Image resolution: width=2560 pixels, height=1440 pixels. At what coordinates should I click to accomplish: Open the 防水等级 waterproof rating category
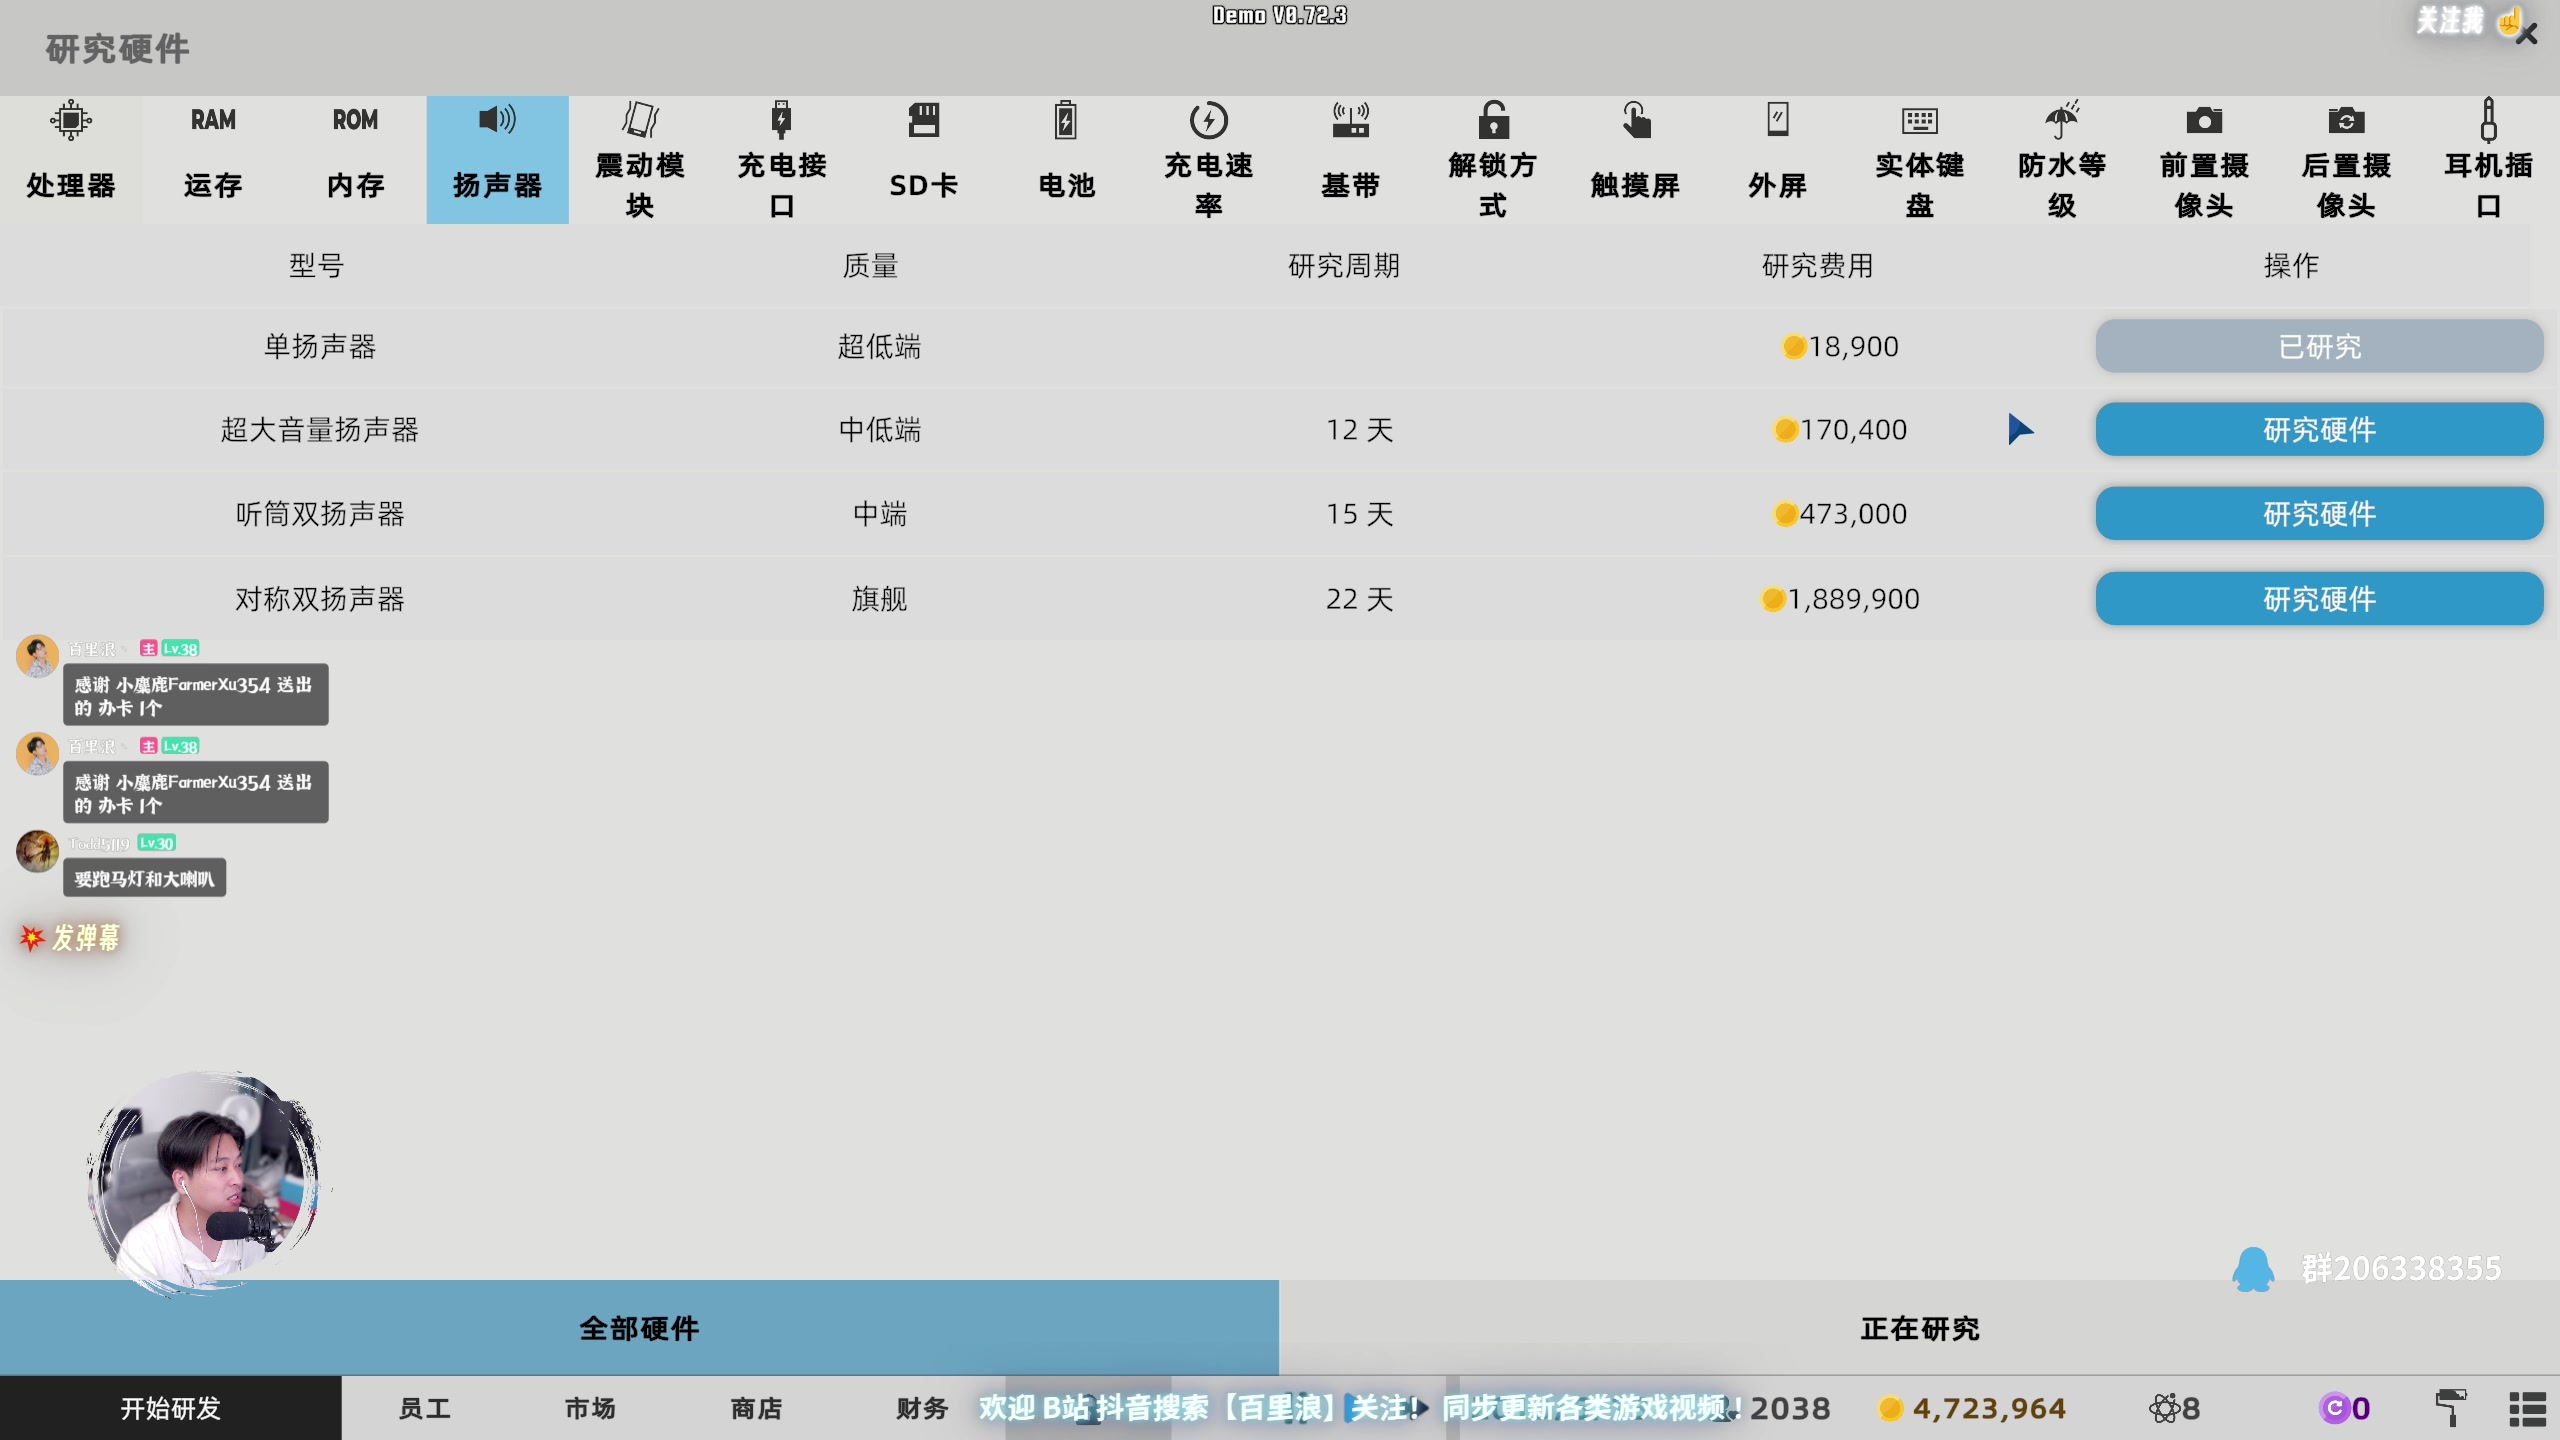(x=2061, y=160)
